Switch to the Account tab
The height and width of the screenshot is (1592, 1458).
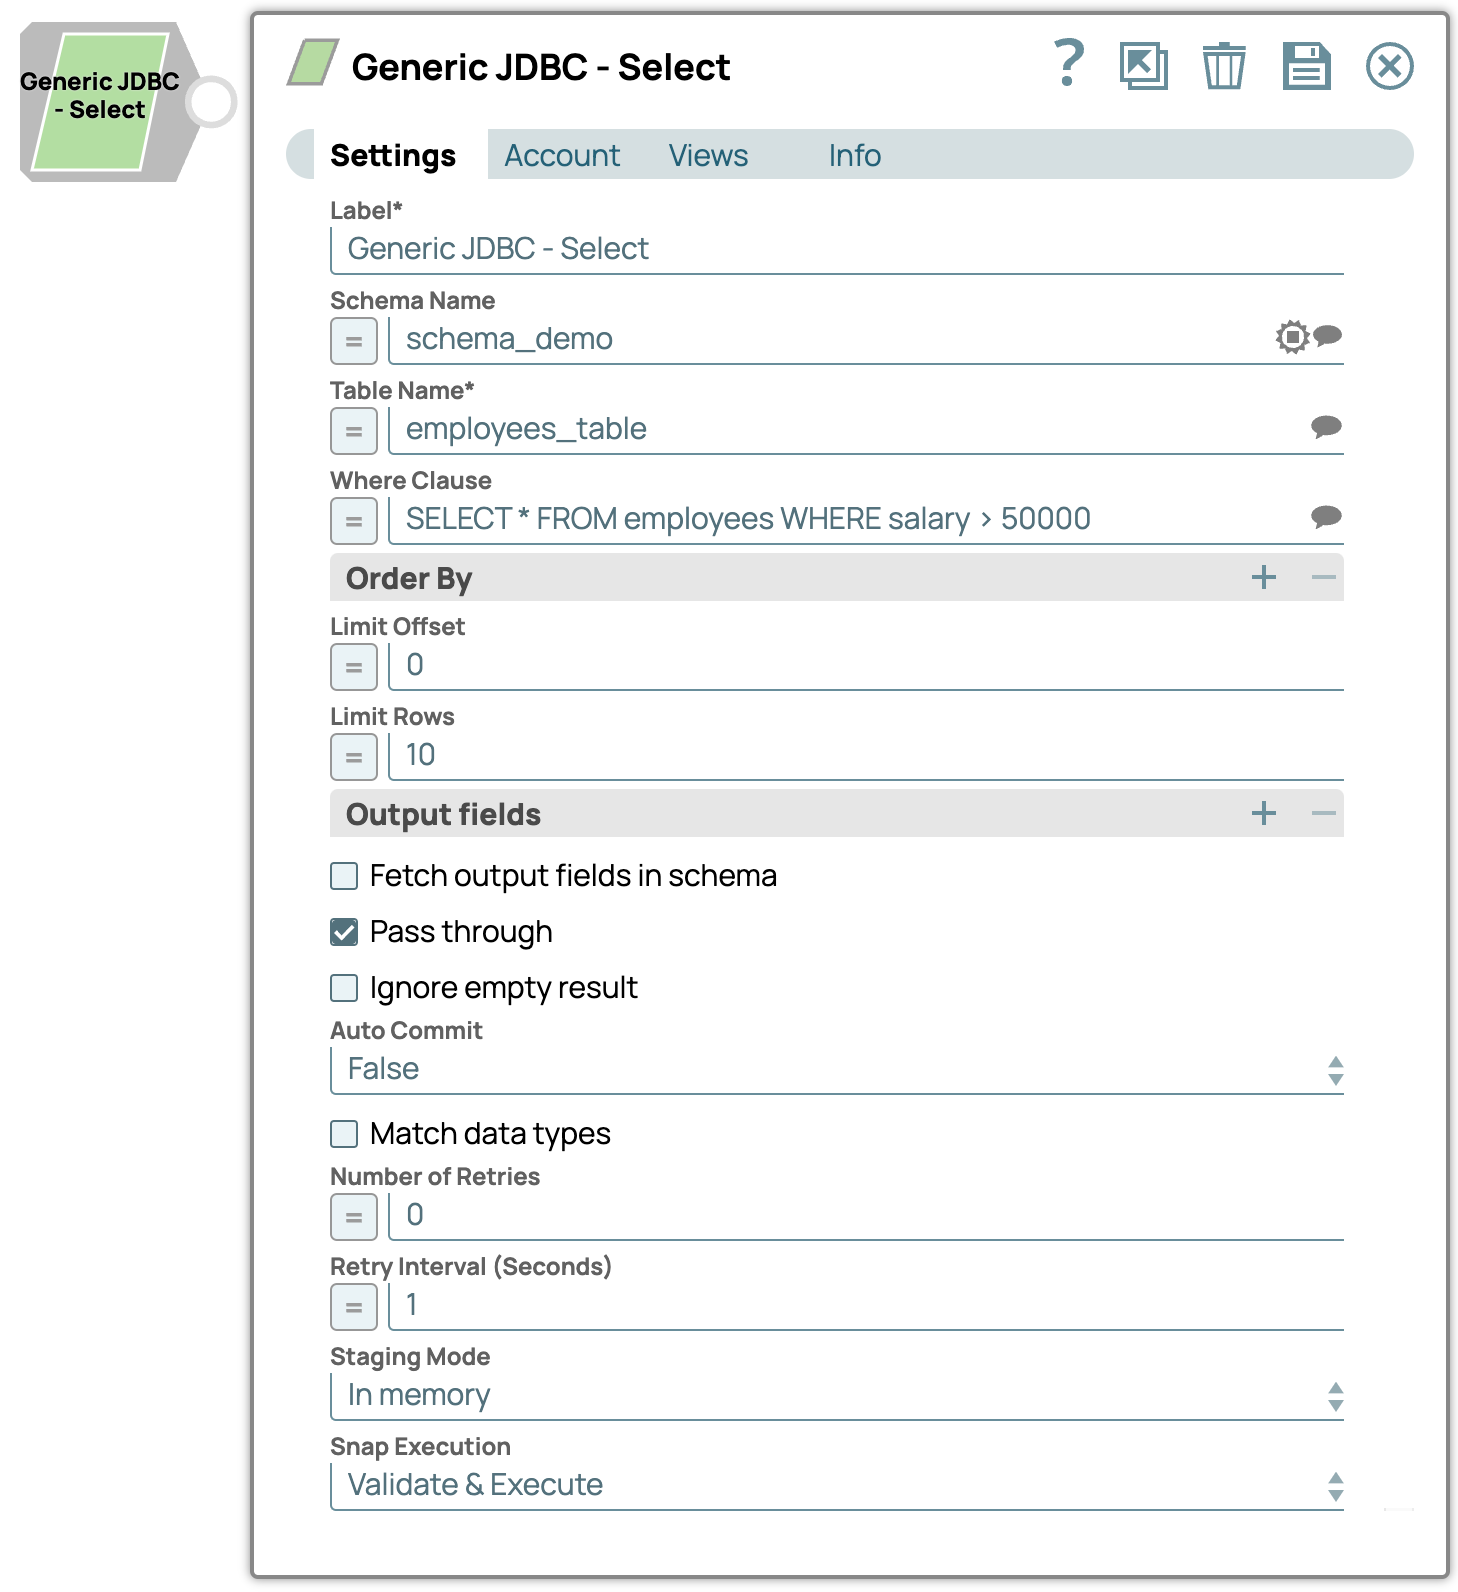pyautogui.click(x=562, y=156)
